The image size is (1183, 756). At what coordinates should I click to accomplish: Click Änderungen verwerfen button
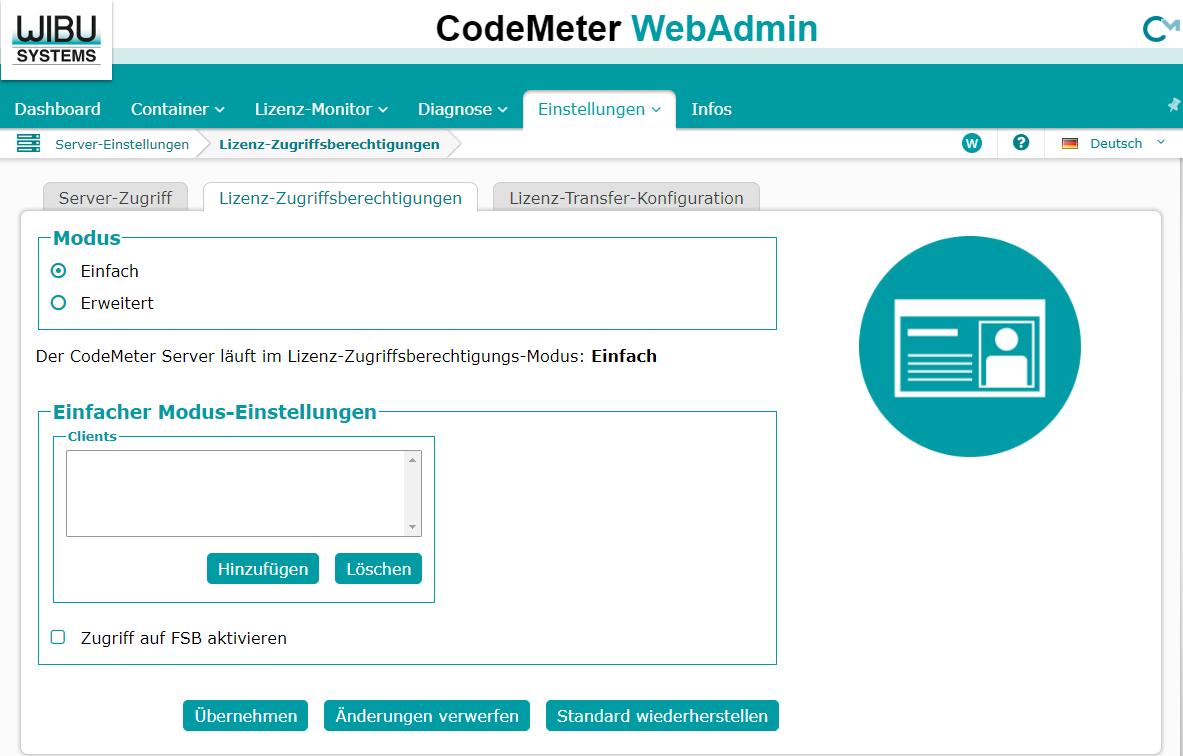coord(427,716)
